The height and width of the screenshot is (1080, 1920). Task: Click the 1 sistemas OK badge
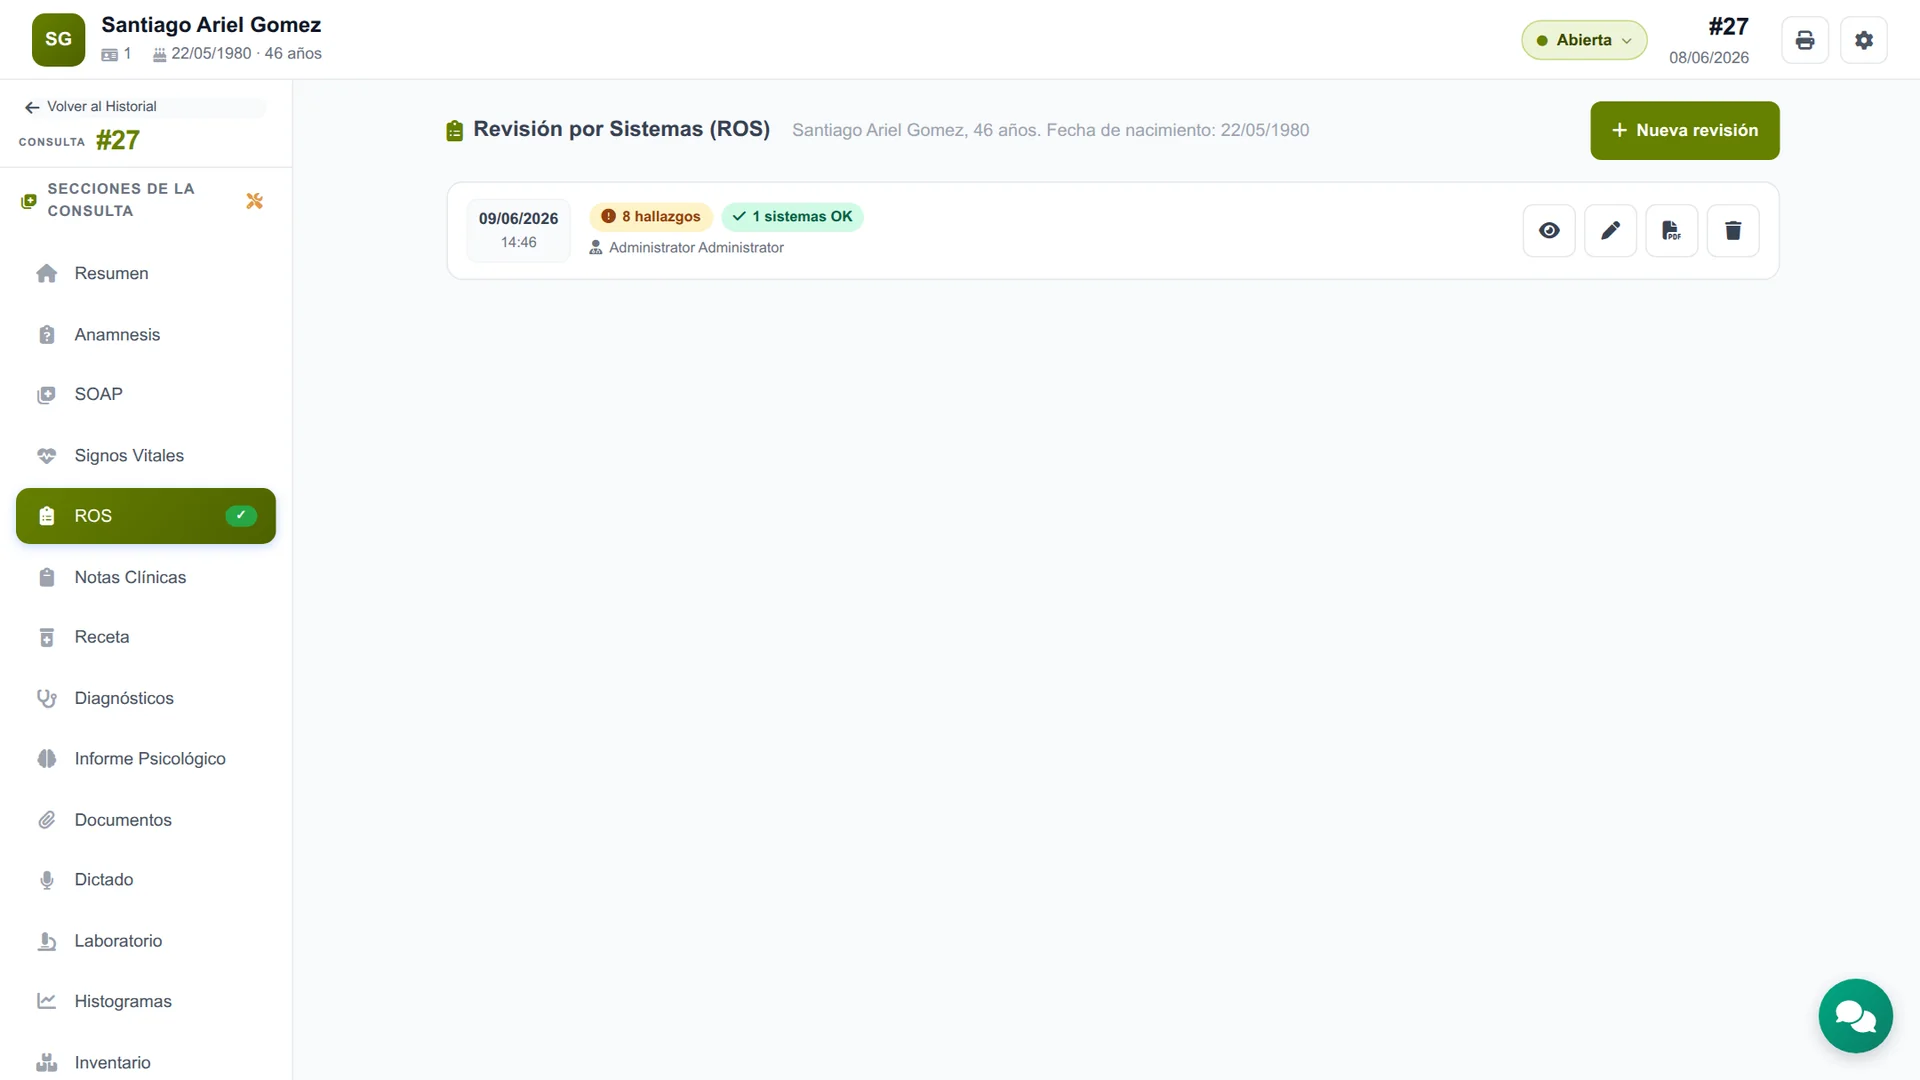(792, 217)
